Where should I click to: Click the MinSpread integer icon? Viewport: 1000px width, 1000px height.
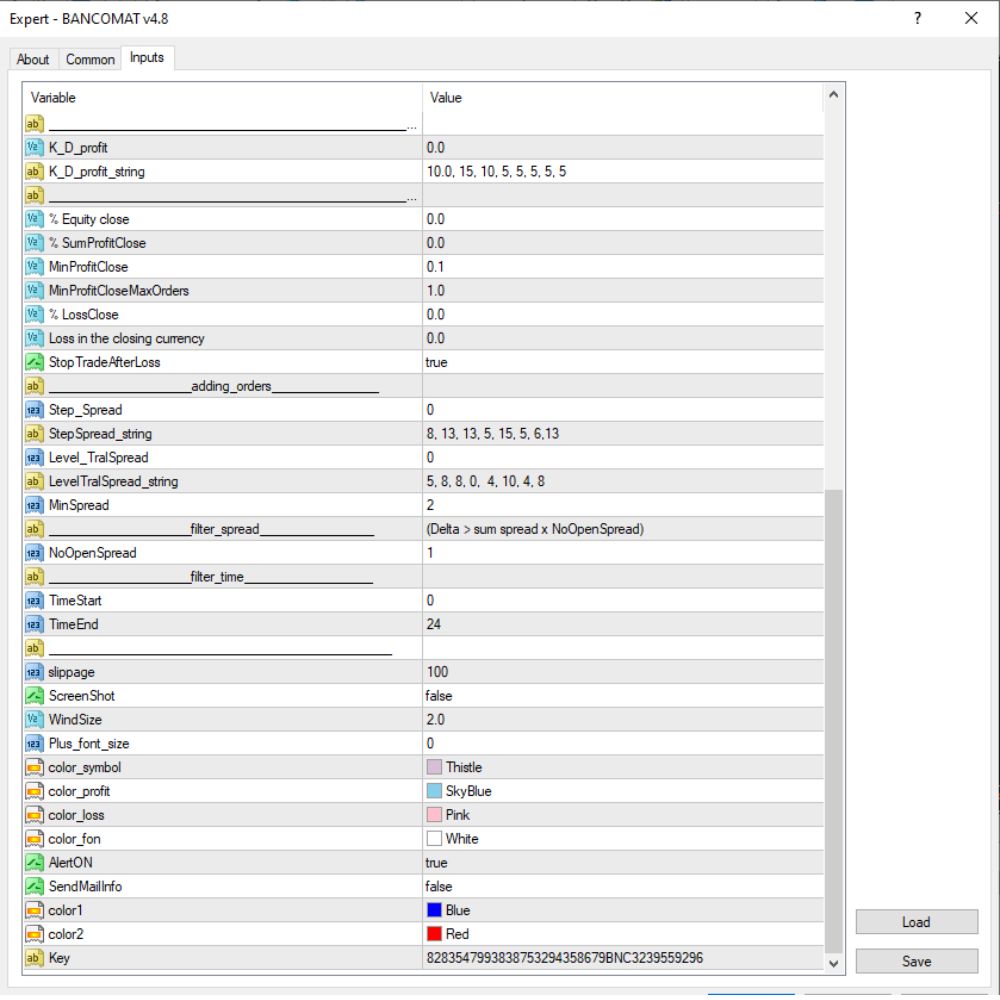point(34,505)
